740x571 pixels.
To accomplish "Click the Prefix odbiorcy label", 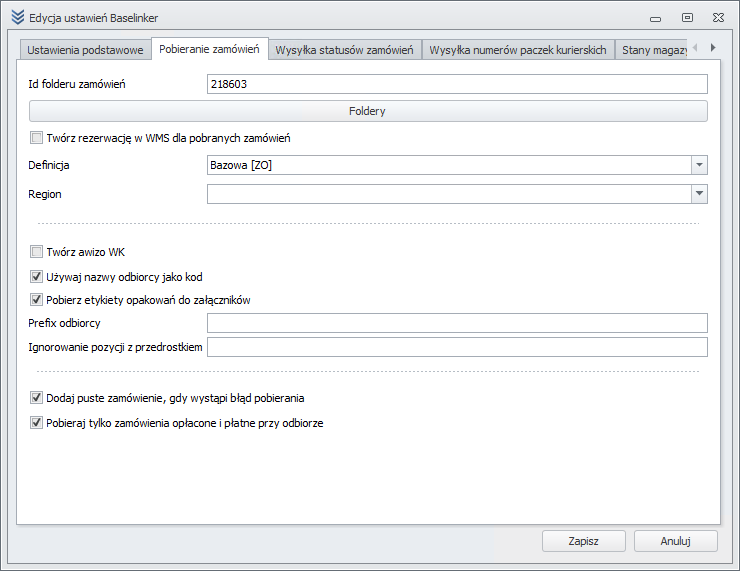I will coord(64,323).
